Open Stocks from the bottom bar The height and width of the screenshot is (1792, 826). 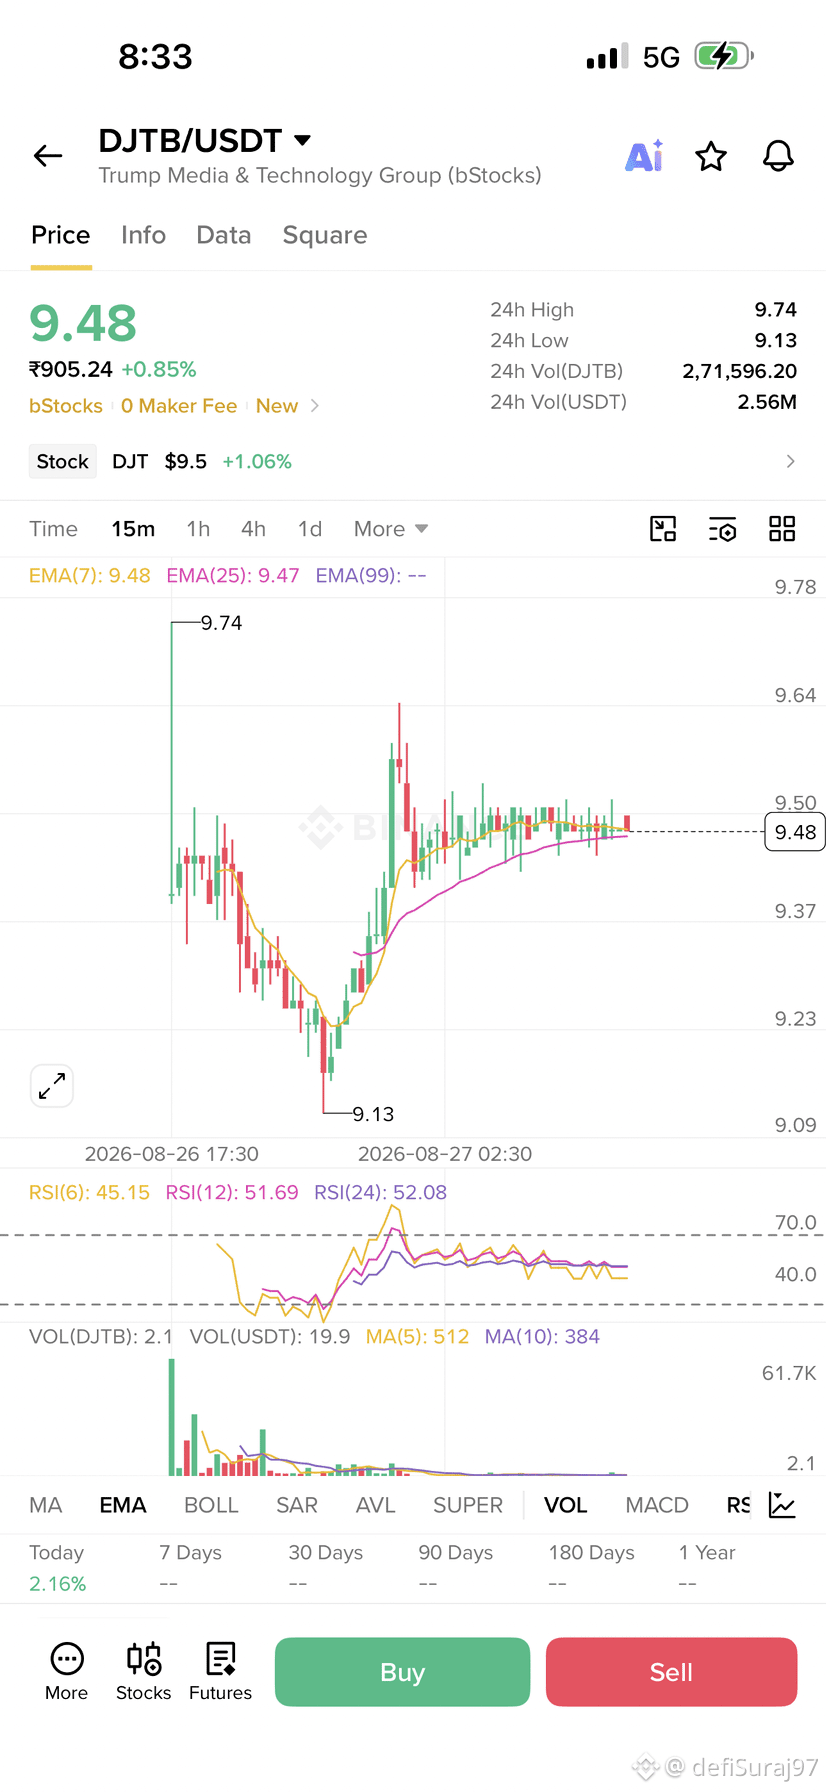coord(143,1671)
